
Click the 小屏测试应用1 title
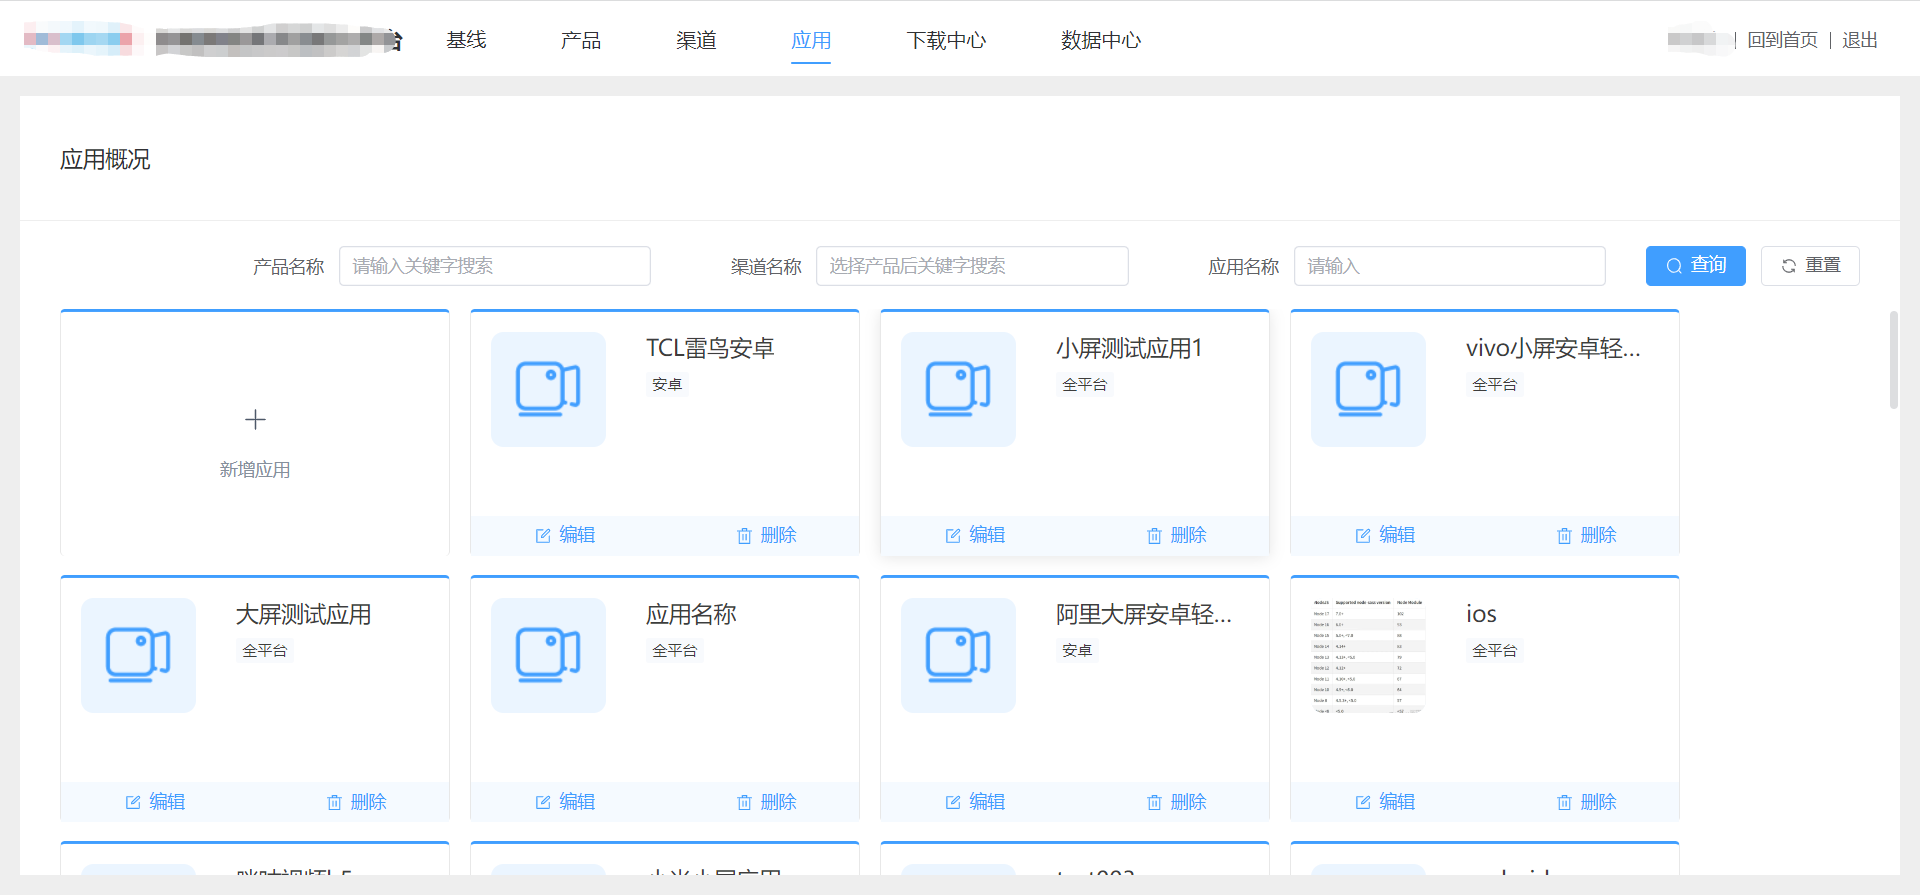click(x=1129, y=348)
